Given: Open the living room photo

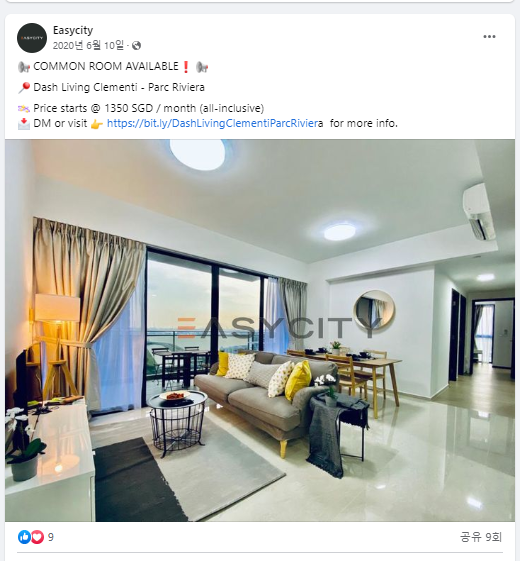Looking at the screenshot, I should pos(260,330).
